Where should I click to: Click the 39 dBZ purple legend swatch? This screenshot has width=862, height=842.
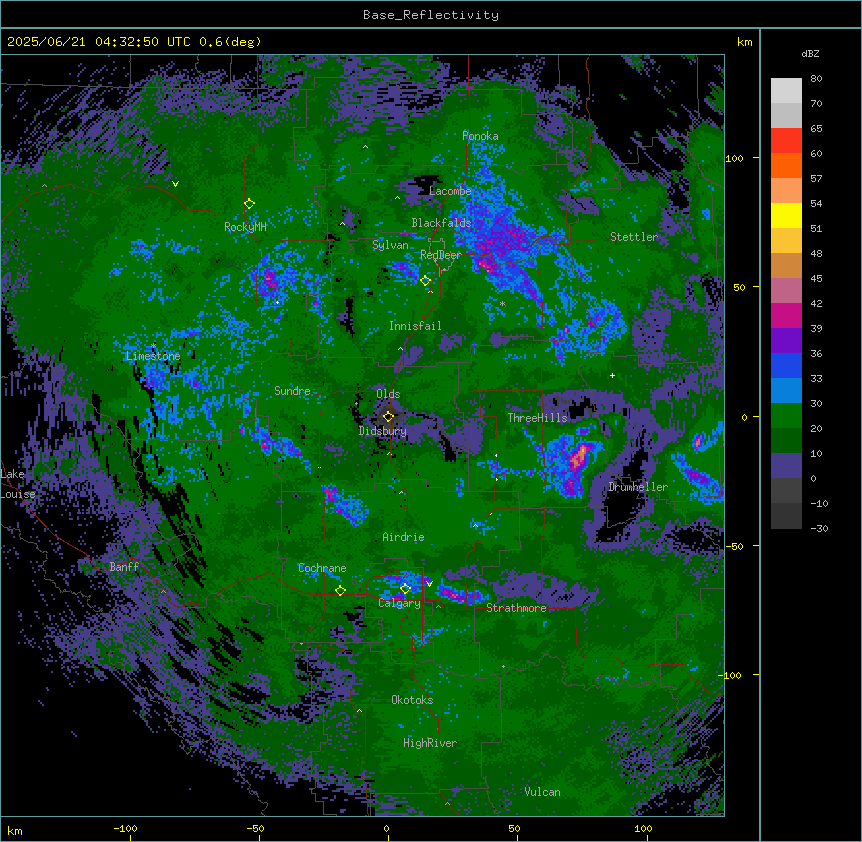tap(786, 340)
